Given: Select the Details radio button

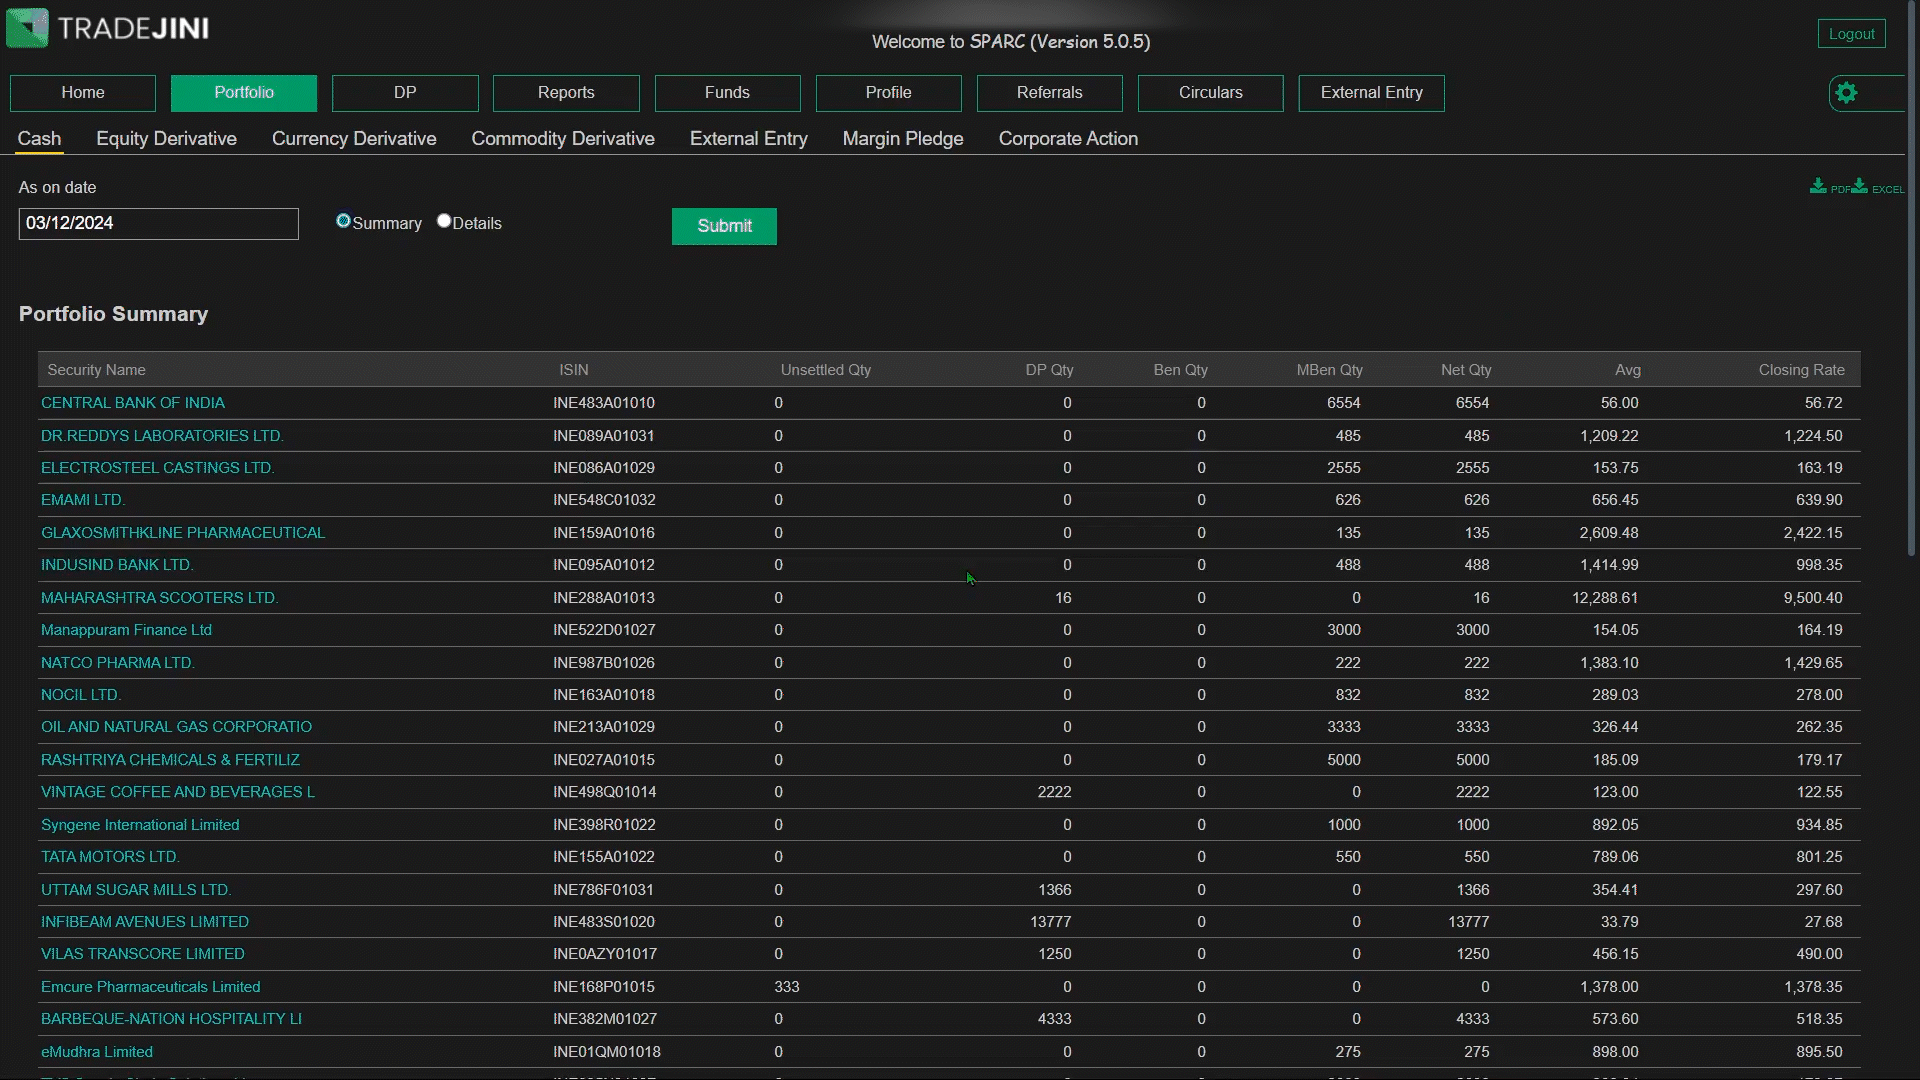Looking at the screenshot, I should (x=444, y=221).
